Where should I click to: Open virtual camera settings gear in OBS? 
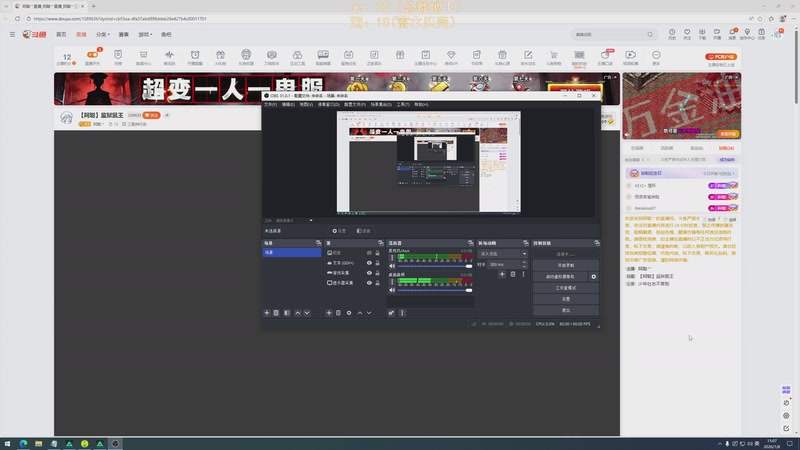tap(593, 277)
